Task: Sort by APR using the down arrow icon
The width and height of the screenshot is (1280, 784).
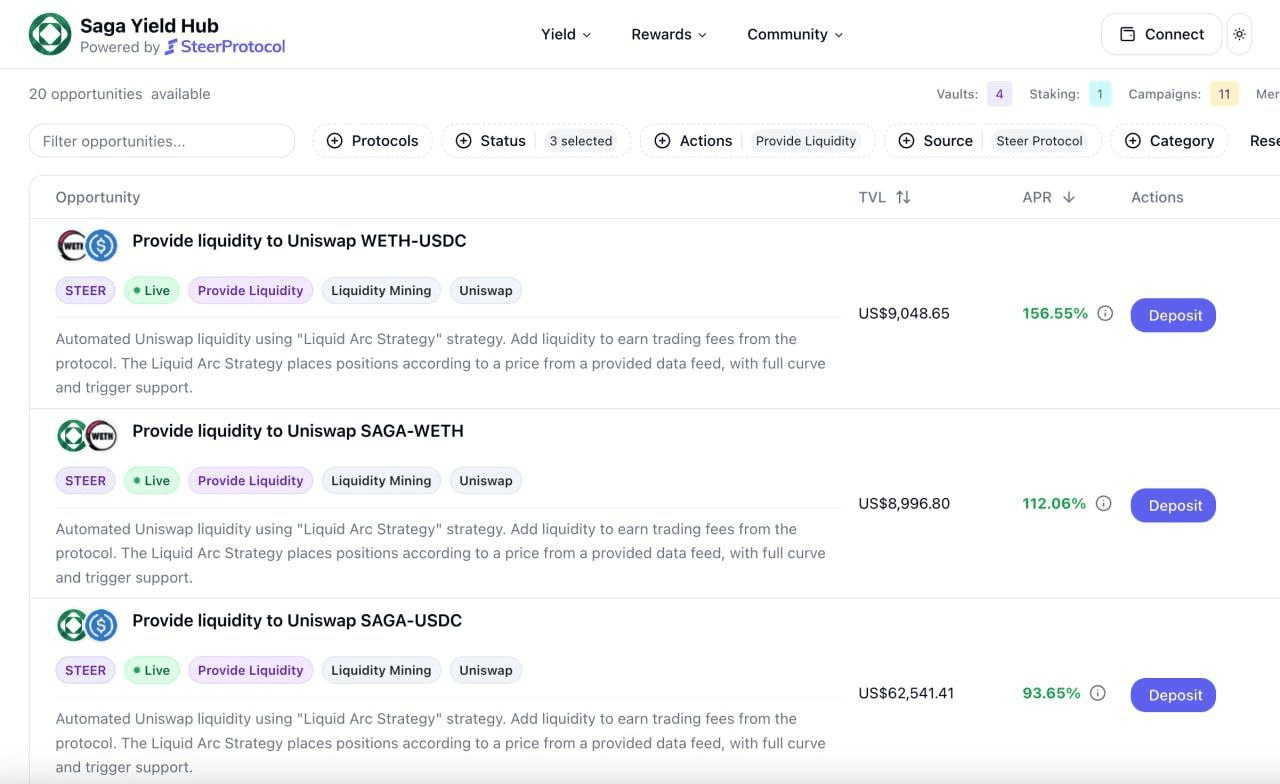Action: (1068, 197)
